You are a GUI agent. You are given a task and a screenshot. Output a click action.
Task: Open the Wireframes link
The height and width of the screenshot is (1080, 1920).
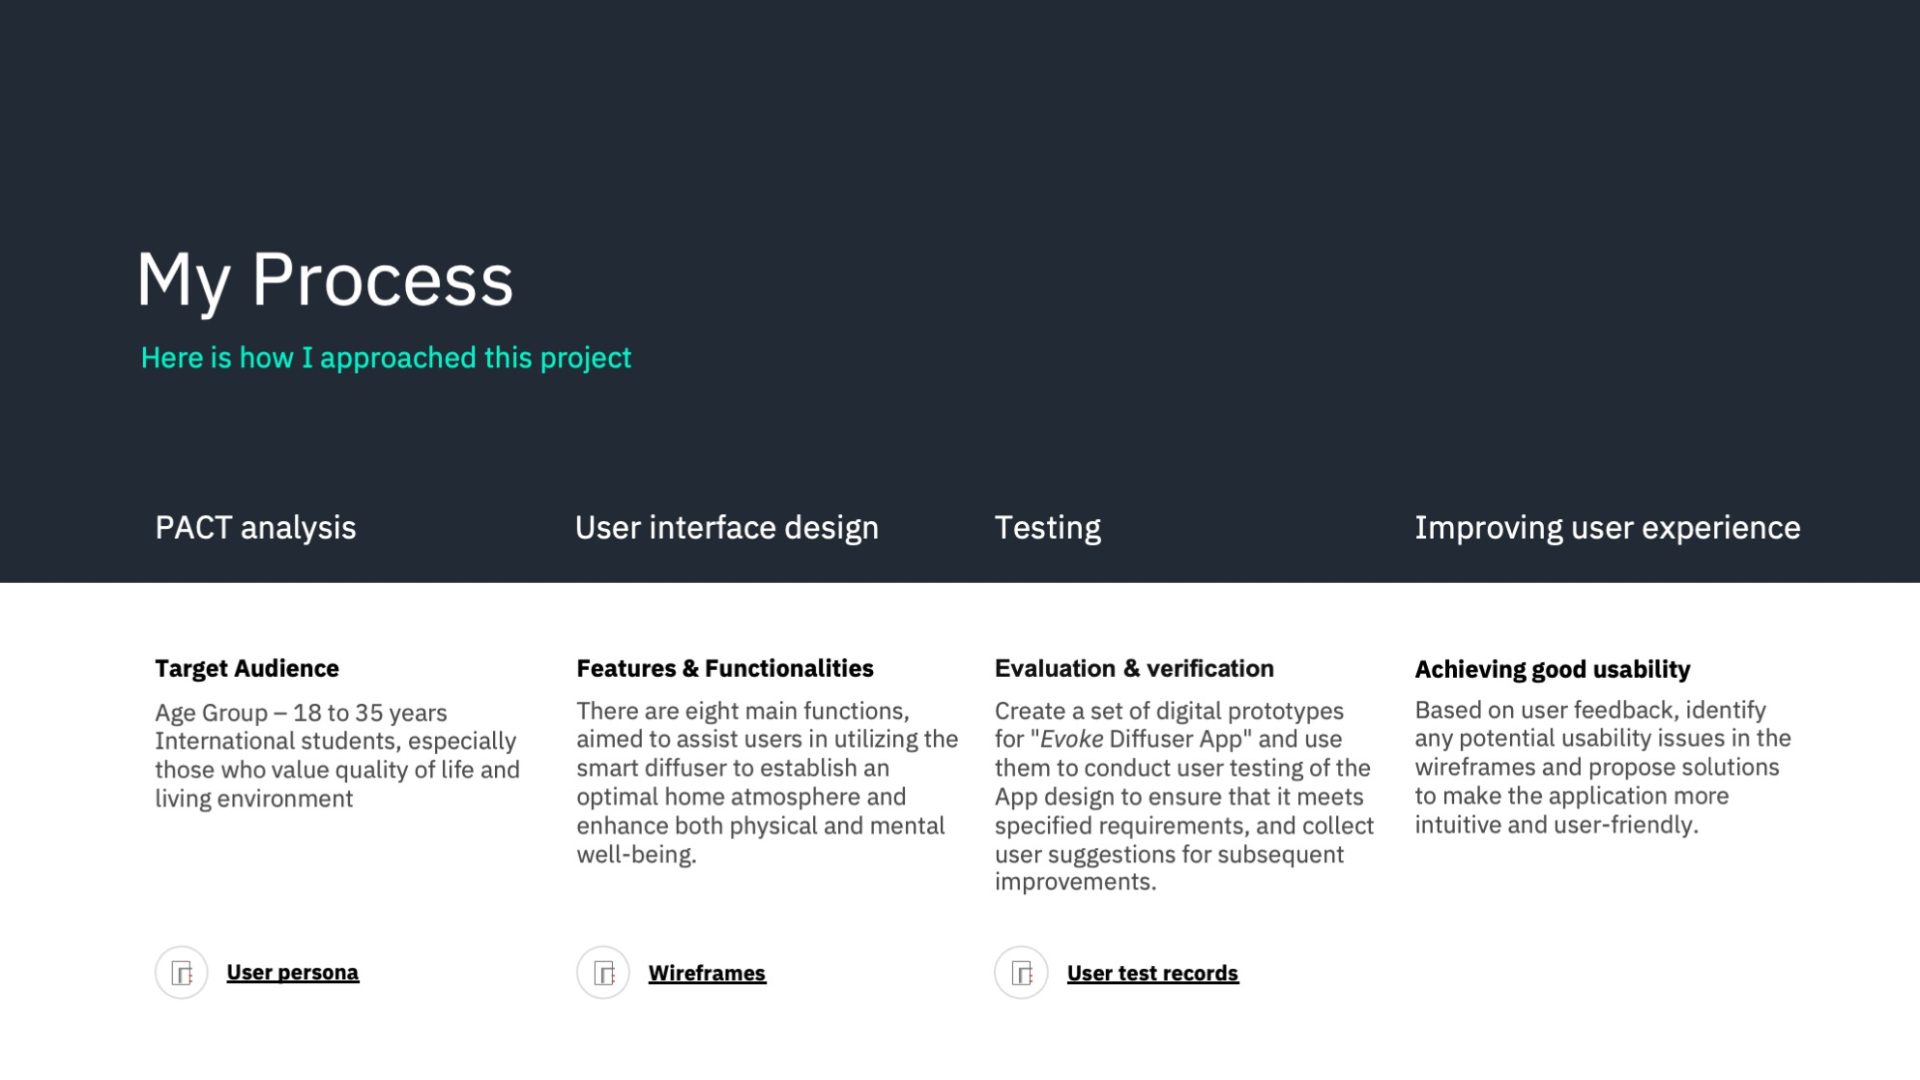coord(707,973)
